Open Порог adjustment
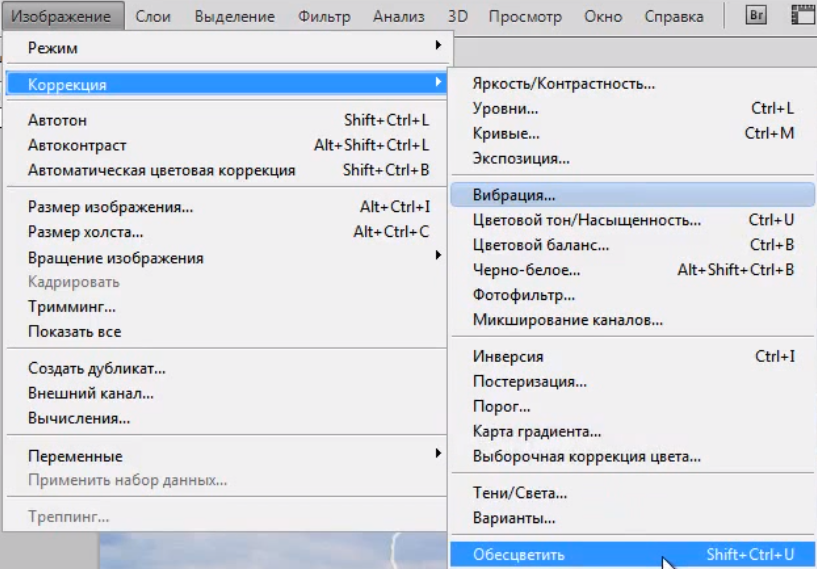This screenshot has height=569, width=817. [633, 406]
